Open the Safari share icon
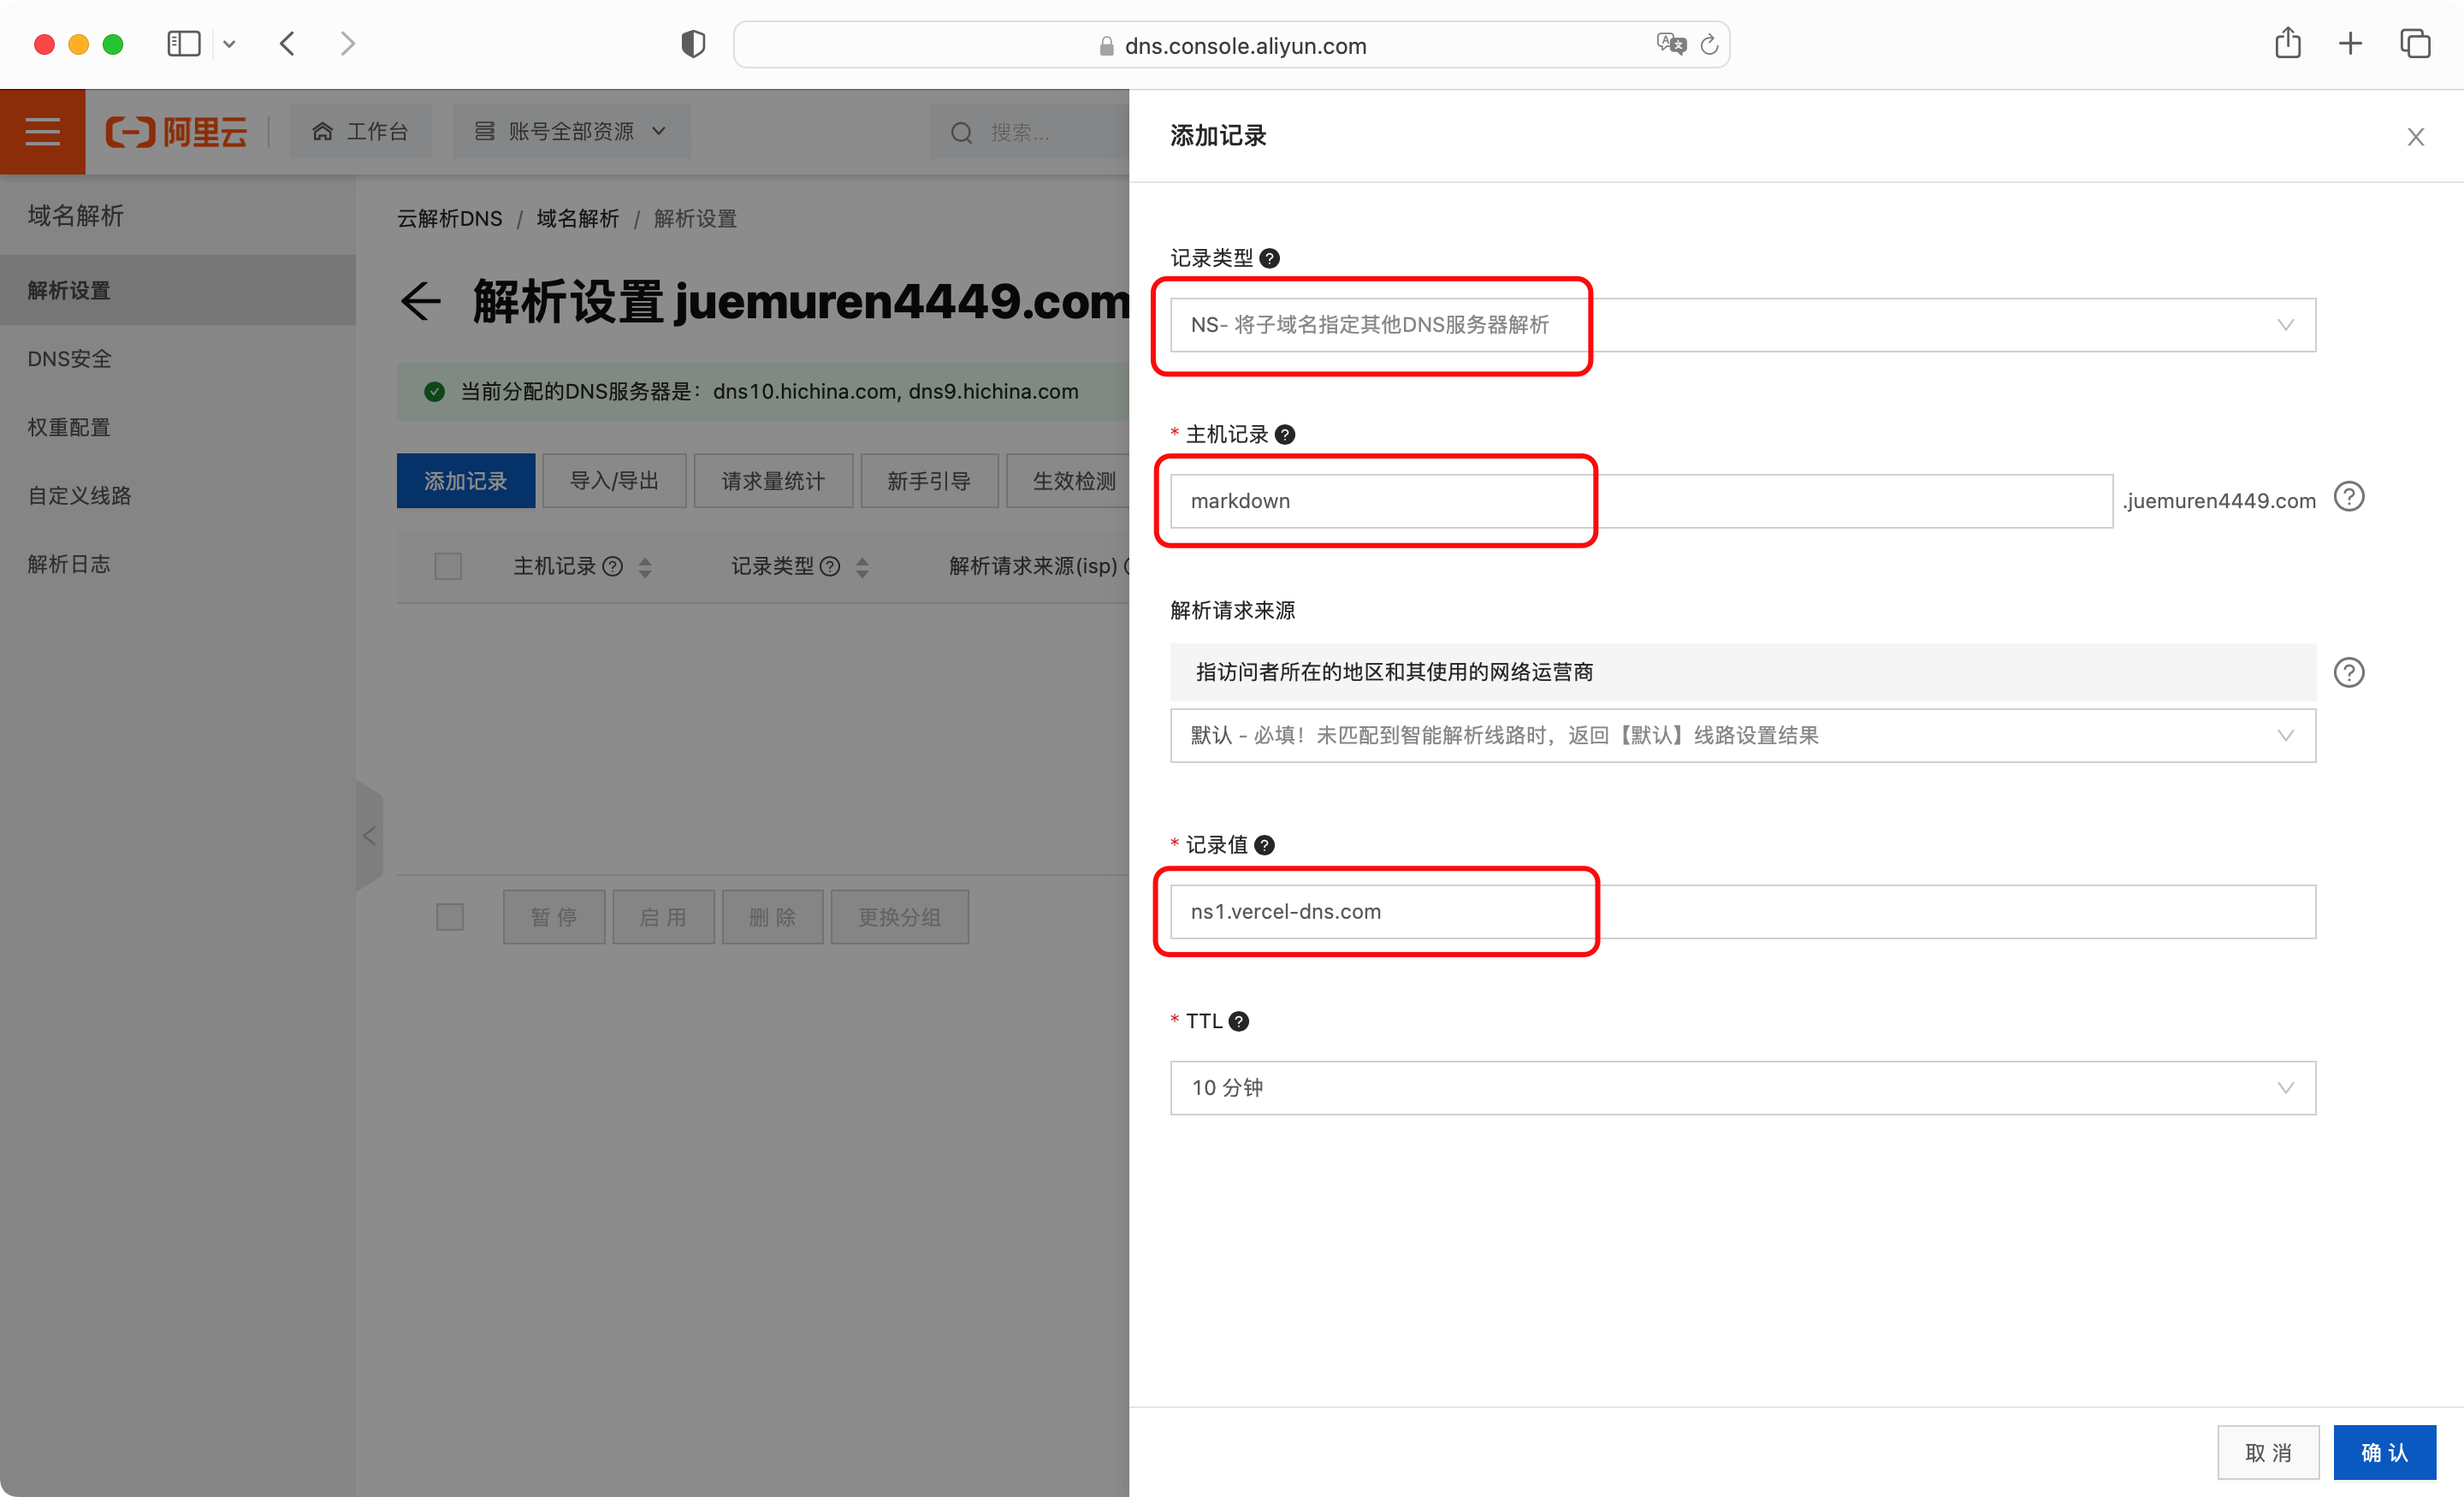Viewport: 2464px width, 1497px height. [2287, 43]
